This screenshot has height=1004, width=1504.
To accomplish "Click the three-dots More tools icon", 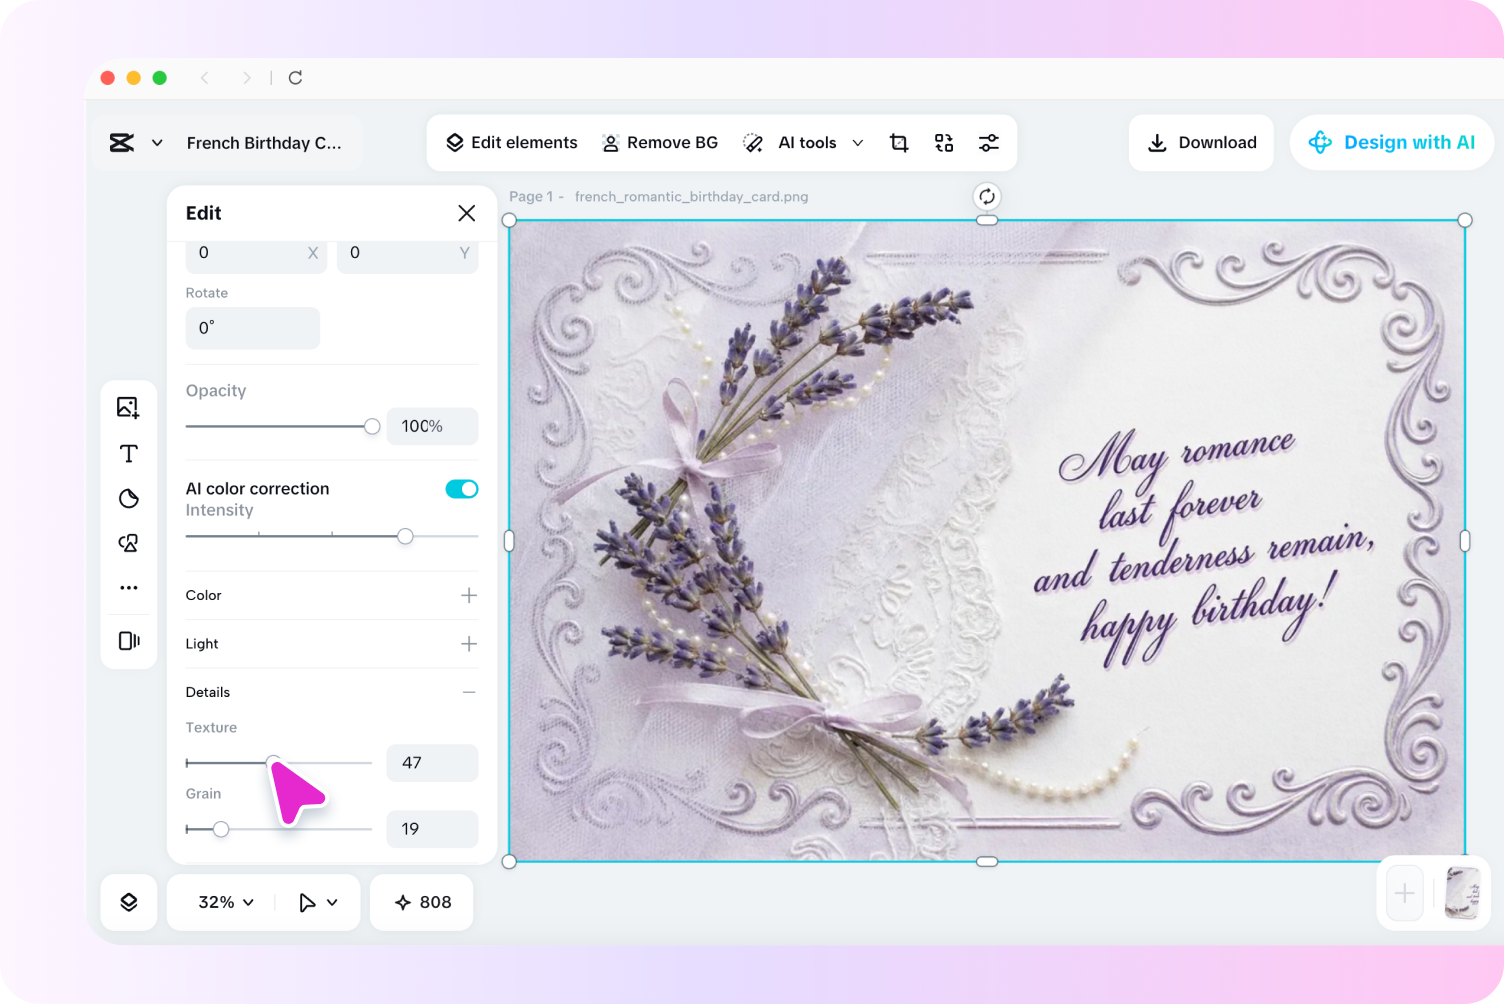I will (128, 588).
